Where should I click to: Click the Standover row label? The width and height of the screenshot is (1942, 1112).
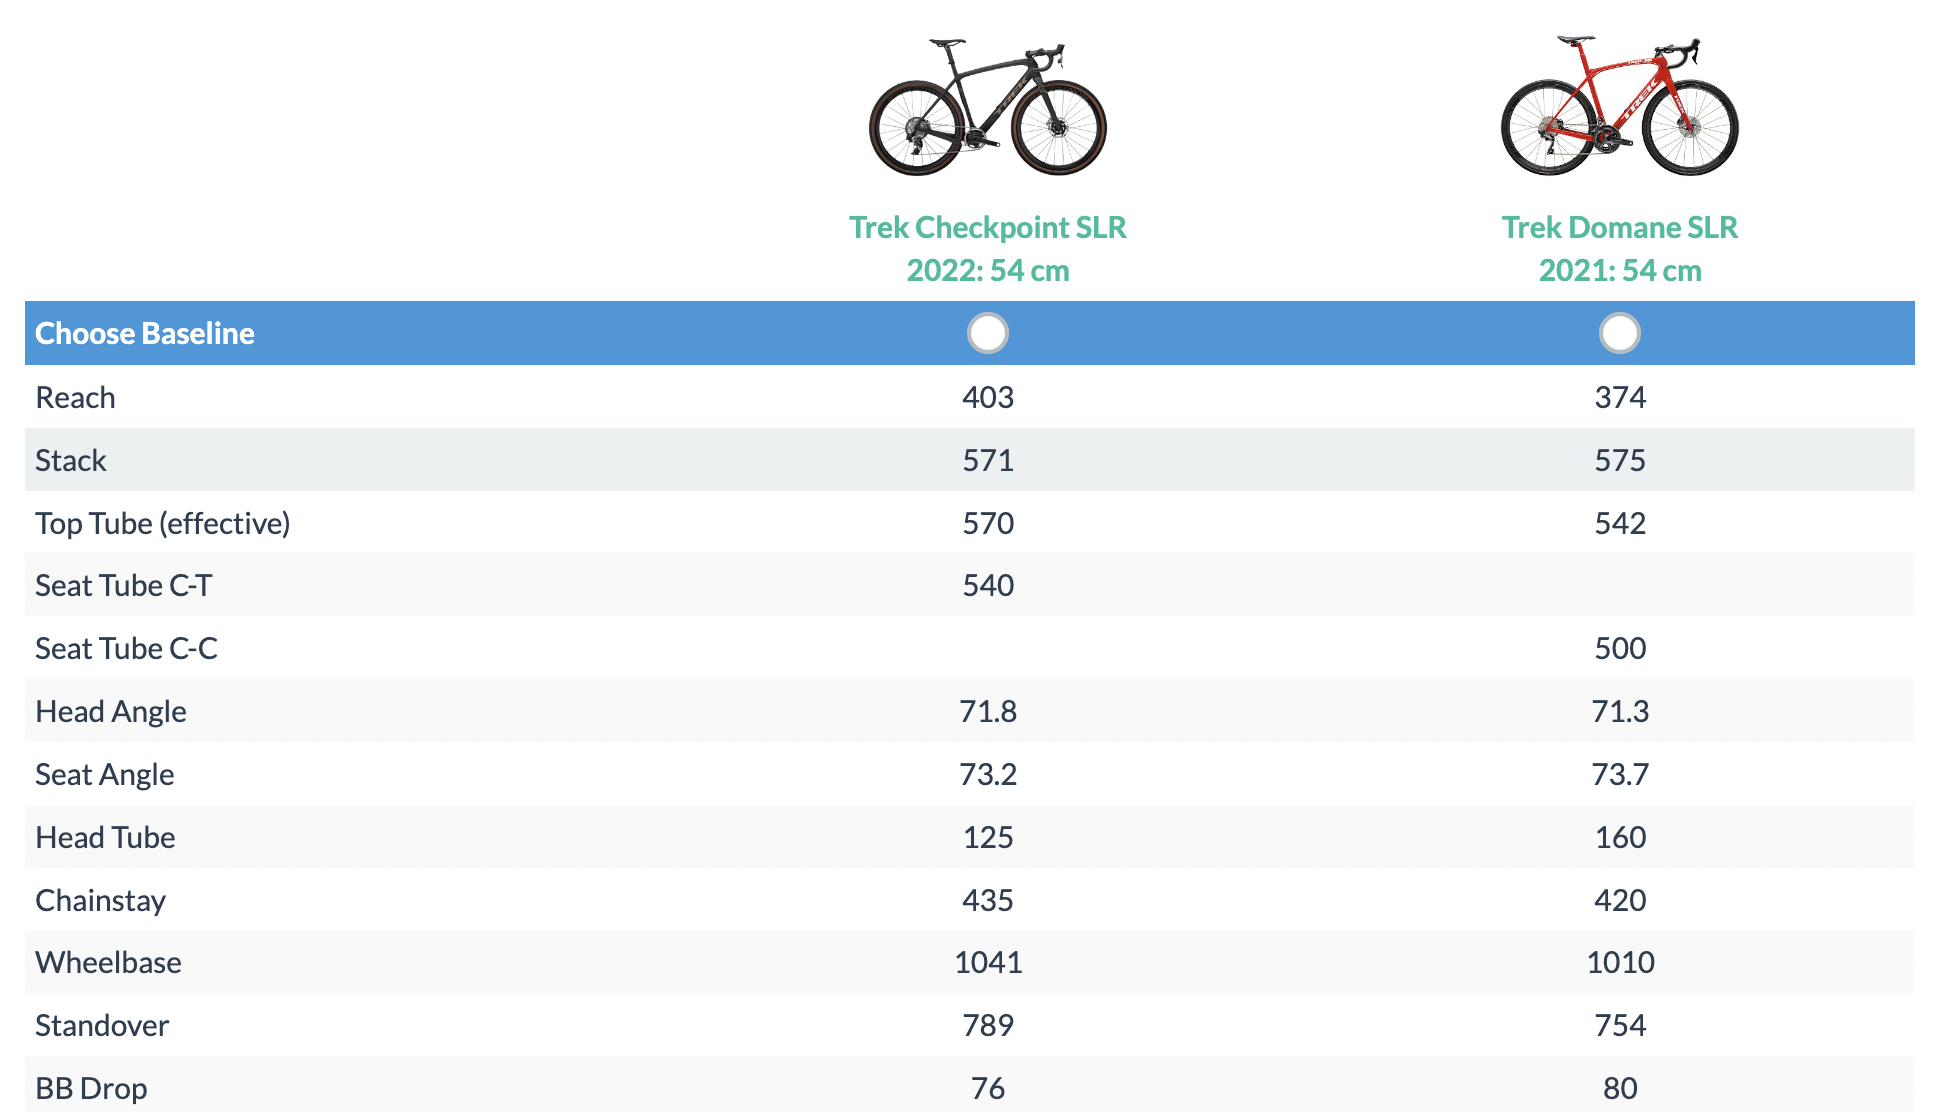pyautogui.click(x=103, y=1026)
